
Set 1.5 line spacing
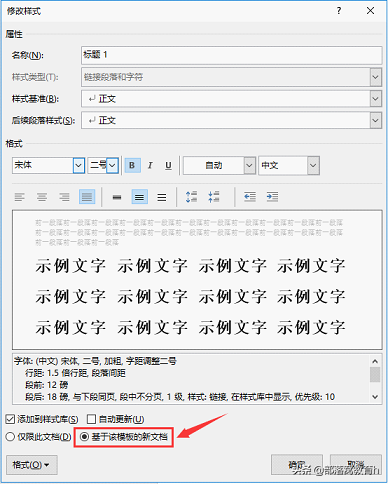[139, 197]
